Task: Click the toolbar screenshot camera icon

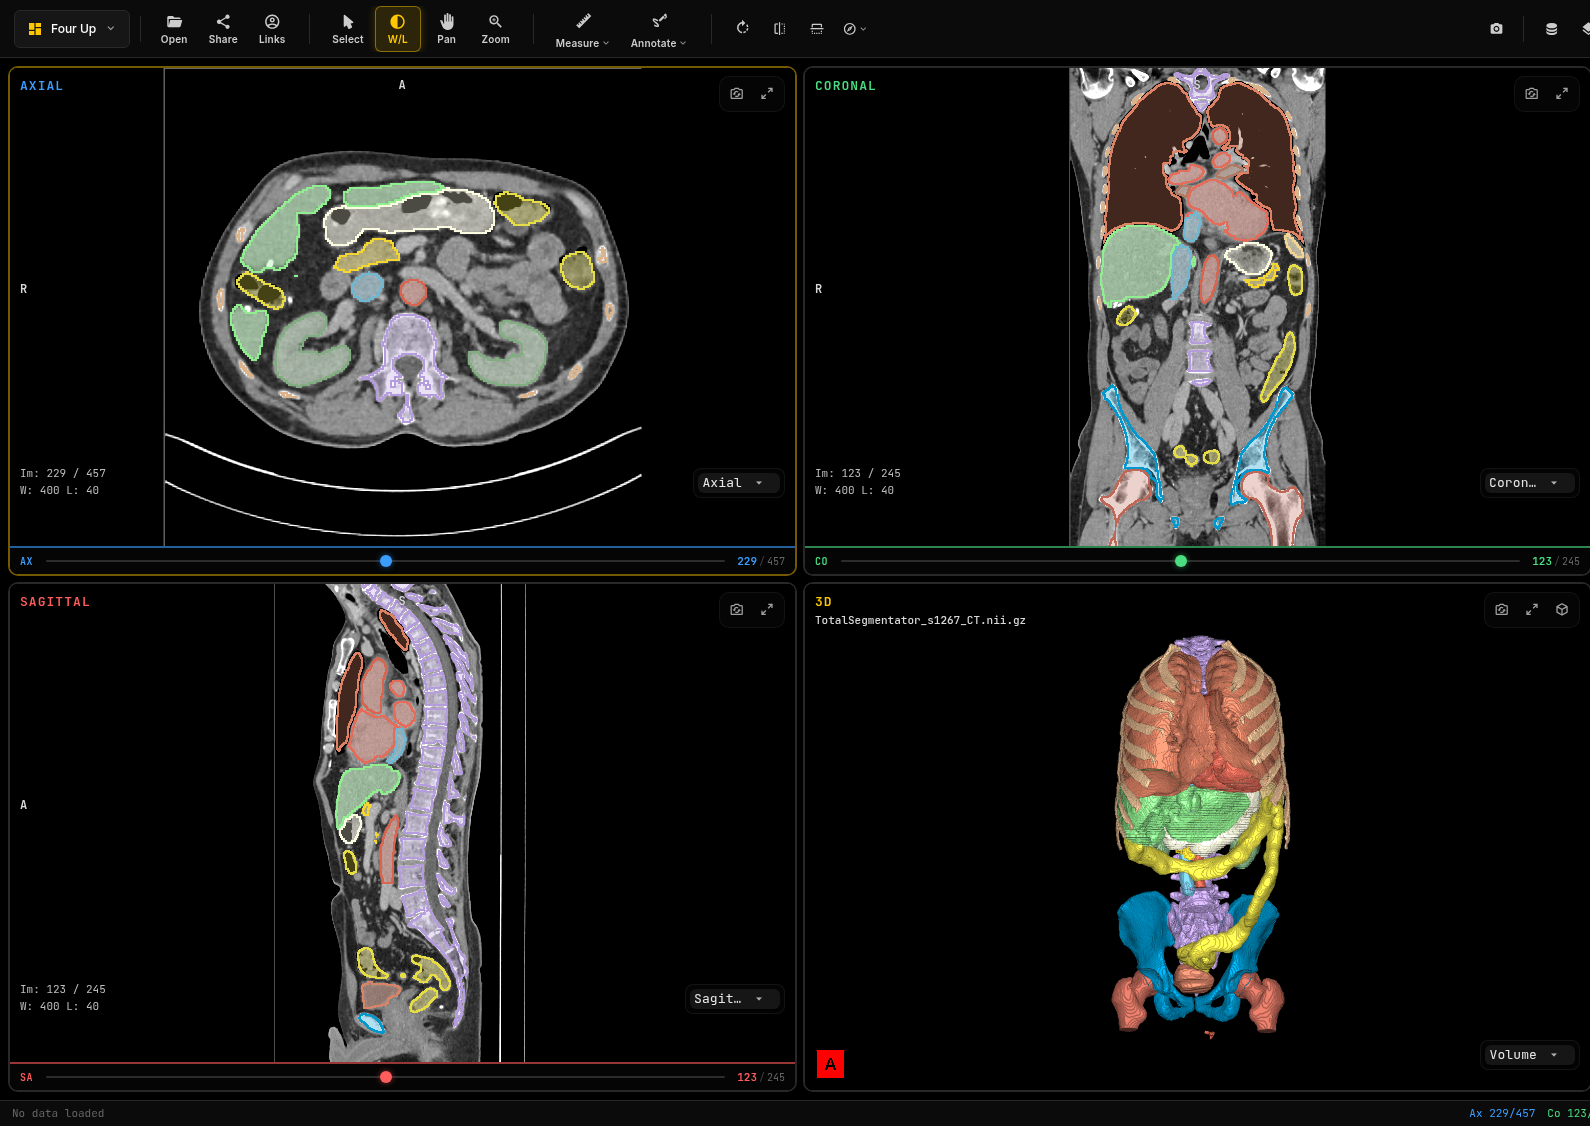Action: pyautogui.click(x=1496, y=29)
